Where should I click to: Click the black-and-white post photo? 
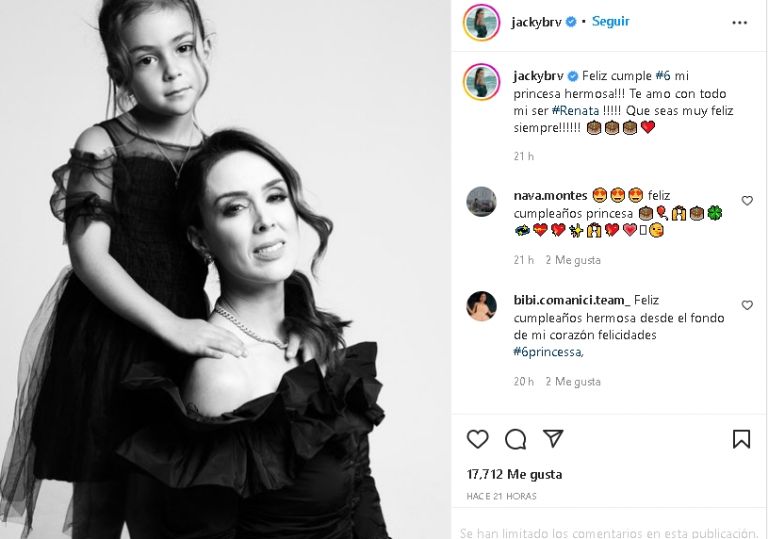coord(224,270)
